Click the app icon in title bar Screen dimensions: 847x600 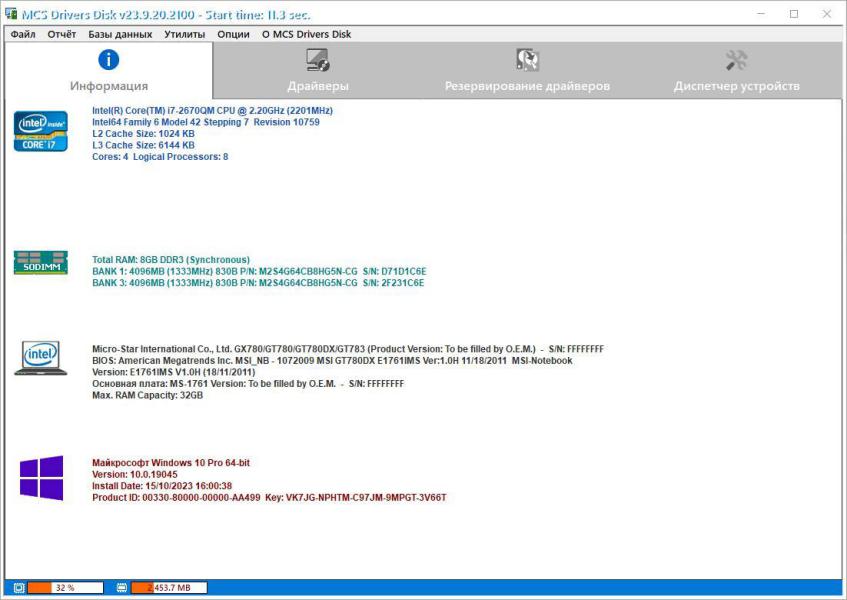pos(10,14)
